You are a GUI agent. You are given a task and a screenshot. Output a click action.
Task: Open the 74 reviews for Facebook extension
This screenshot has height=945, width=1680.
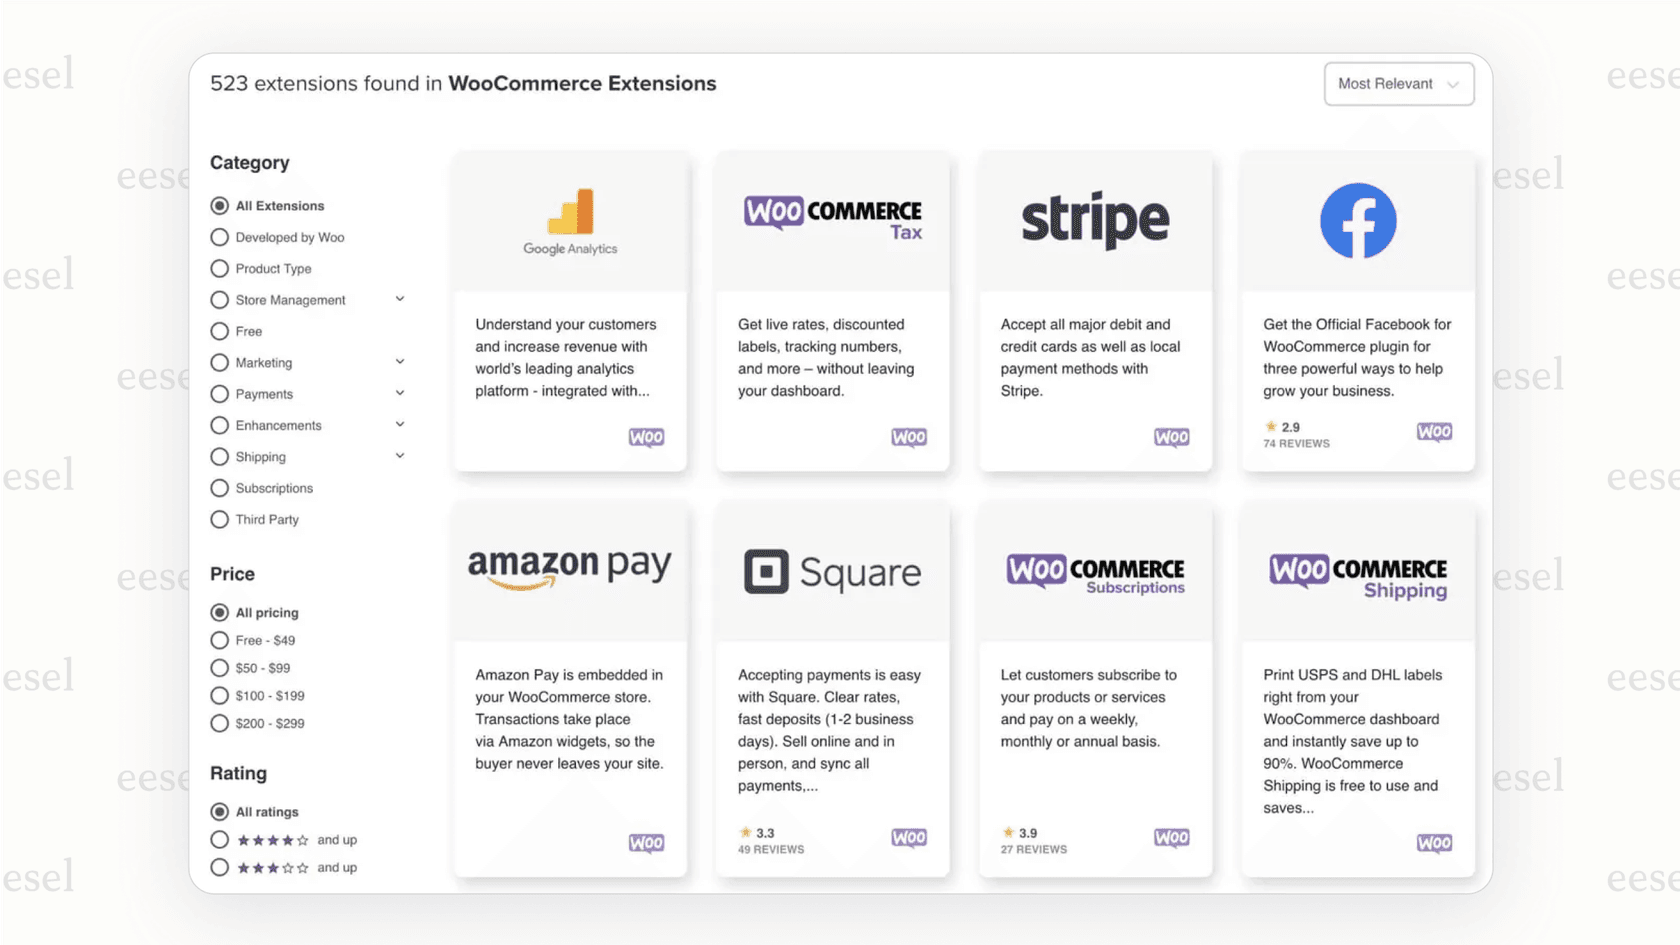(1296, 442)
